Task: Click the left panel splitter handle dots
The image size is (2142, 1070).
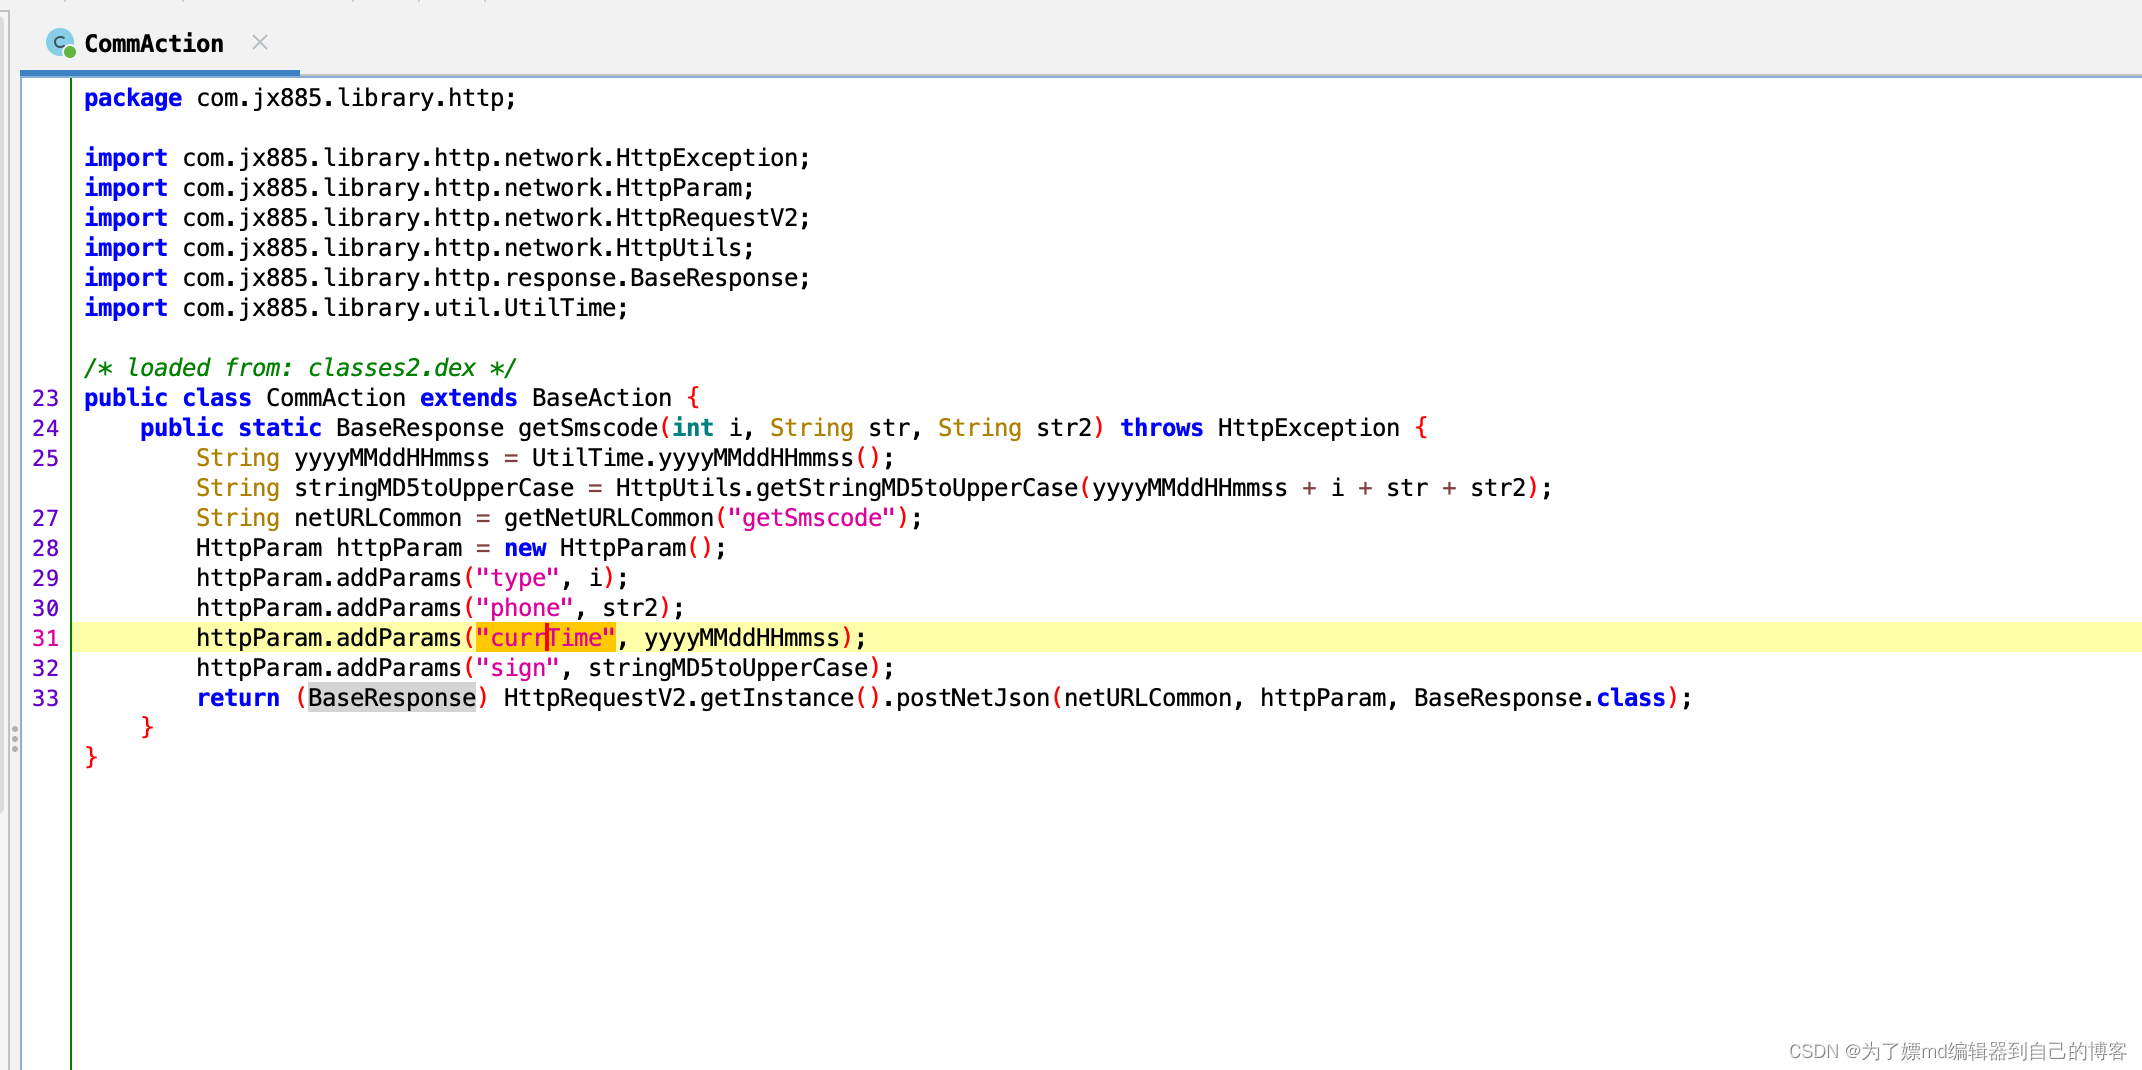Action: [x=14, y=740]
